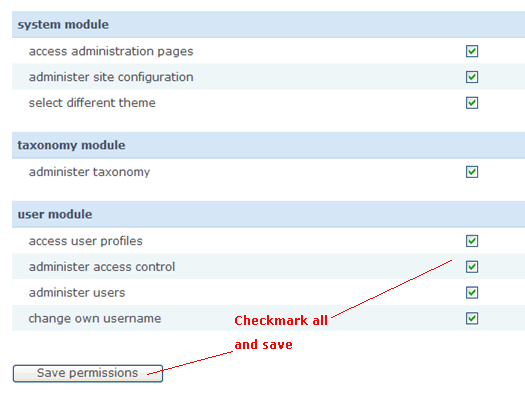The width and height of the screenshot is (525, 398).
Task: Toggle the change own username checkbox
Action: click(x=472, y=318)
